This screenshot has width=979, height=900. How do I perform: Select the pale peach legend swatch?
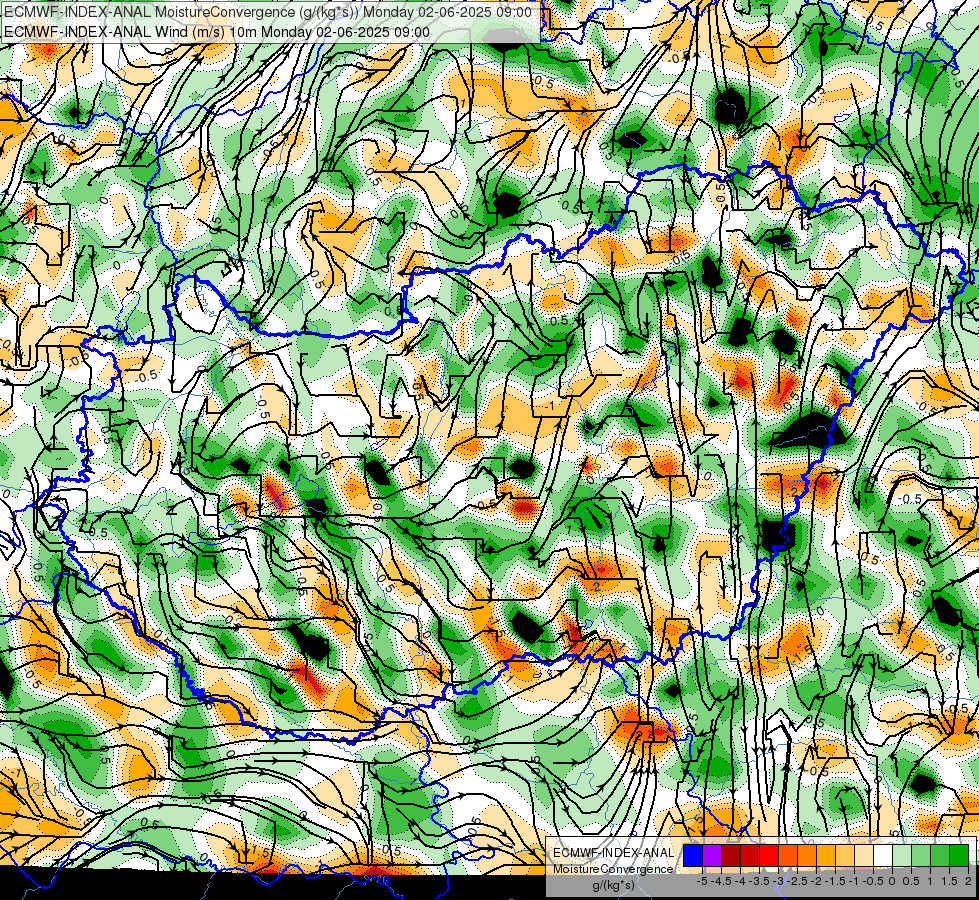tap(864, 855)
